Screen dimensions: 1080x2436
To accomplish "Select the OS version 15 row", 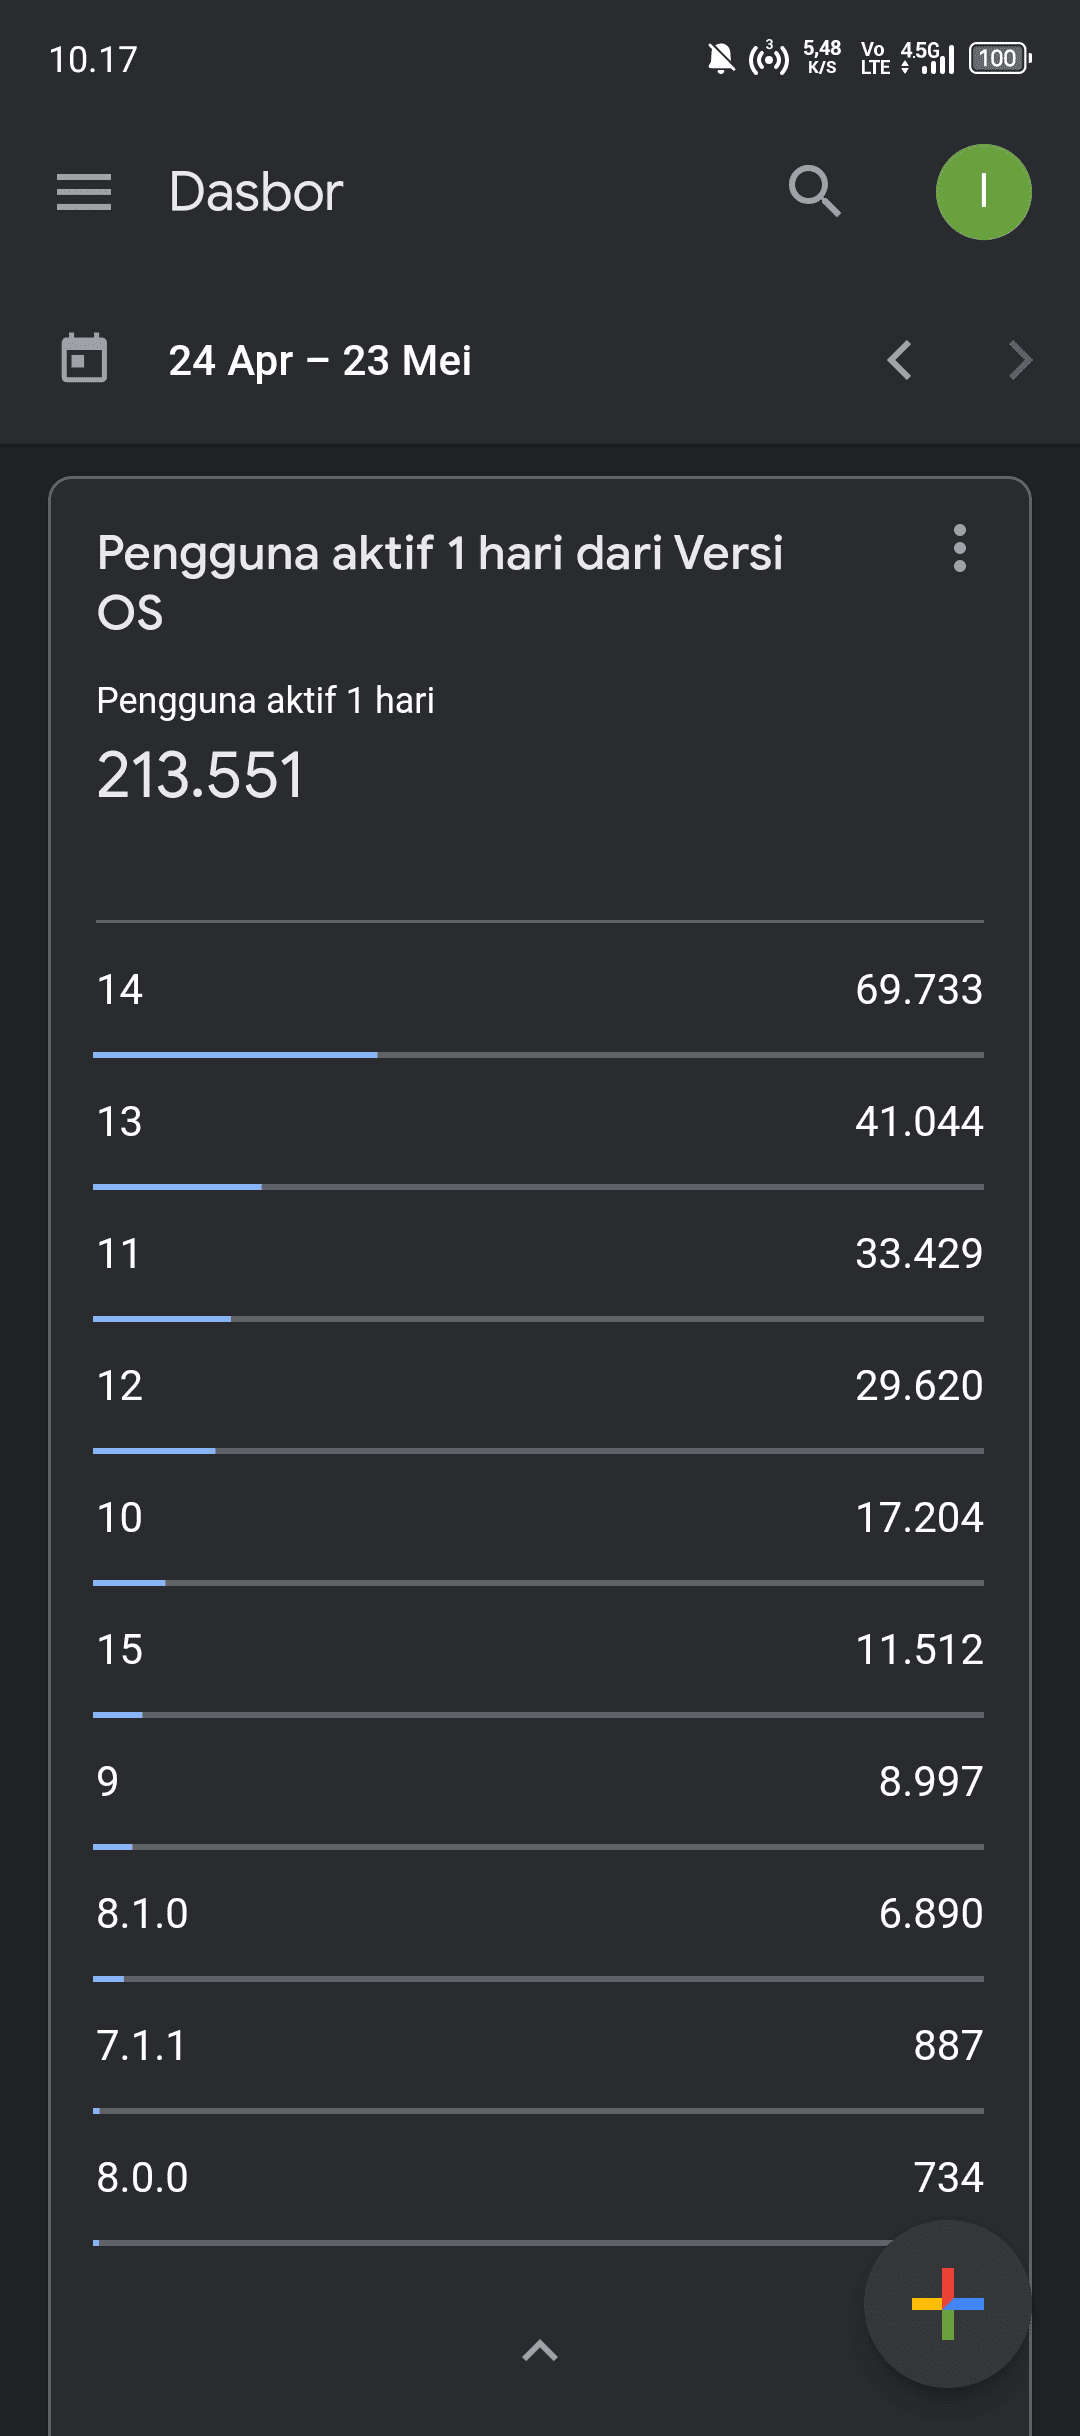I will pyautogui.click(x=539, y=1650).
